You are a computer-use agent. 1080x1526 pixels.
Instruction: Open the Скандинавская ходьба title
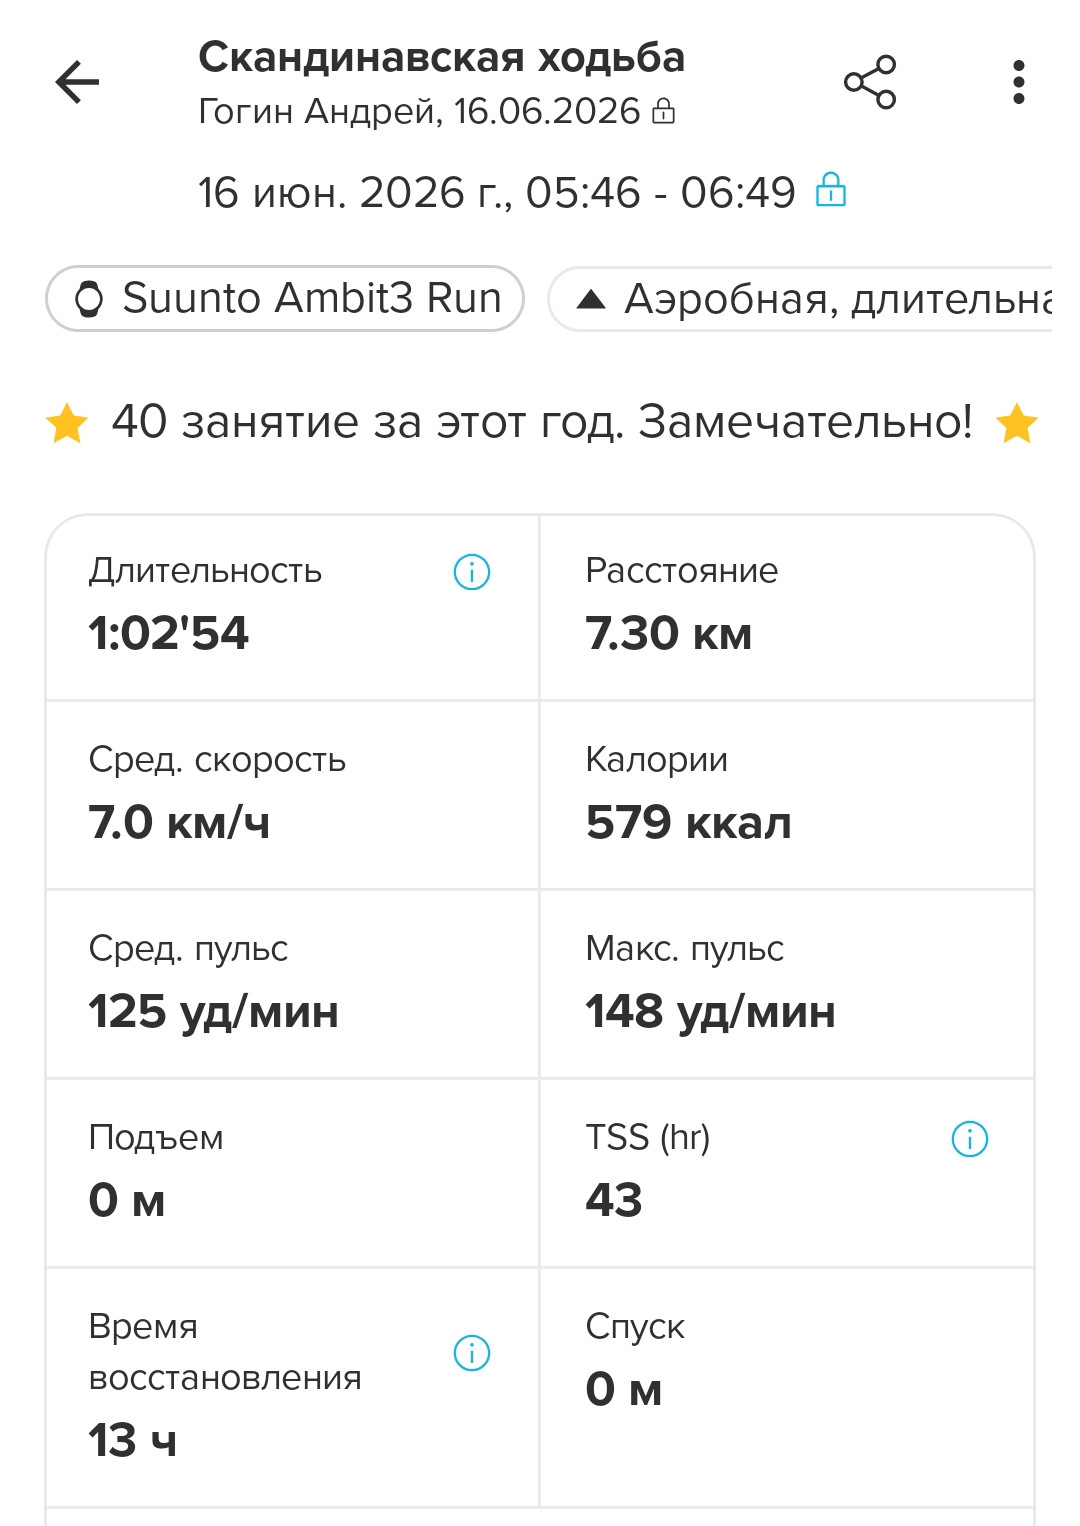coord(441,57)
